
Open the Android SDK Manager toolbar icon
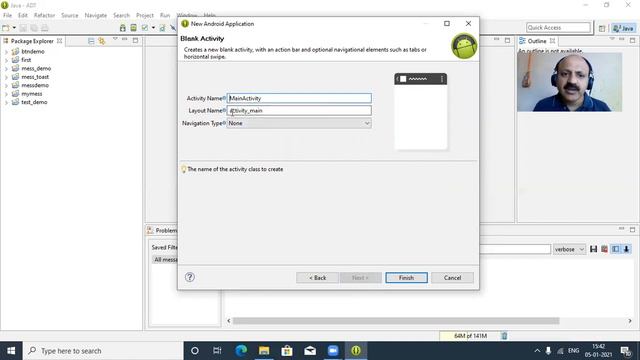point(122,28)
